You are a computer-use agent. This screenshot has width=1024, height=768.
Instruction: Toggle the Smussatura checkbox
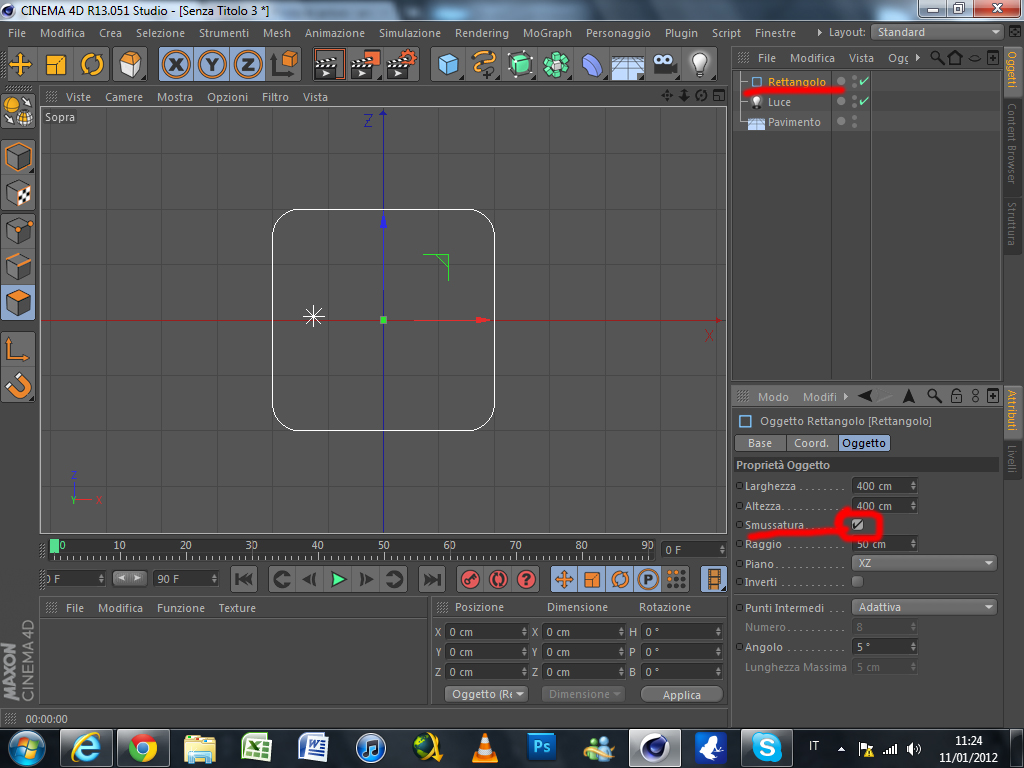858,525
